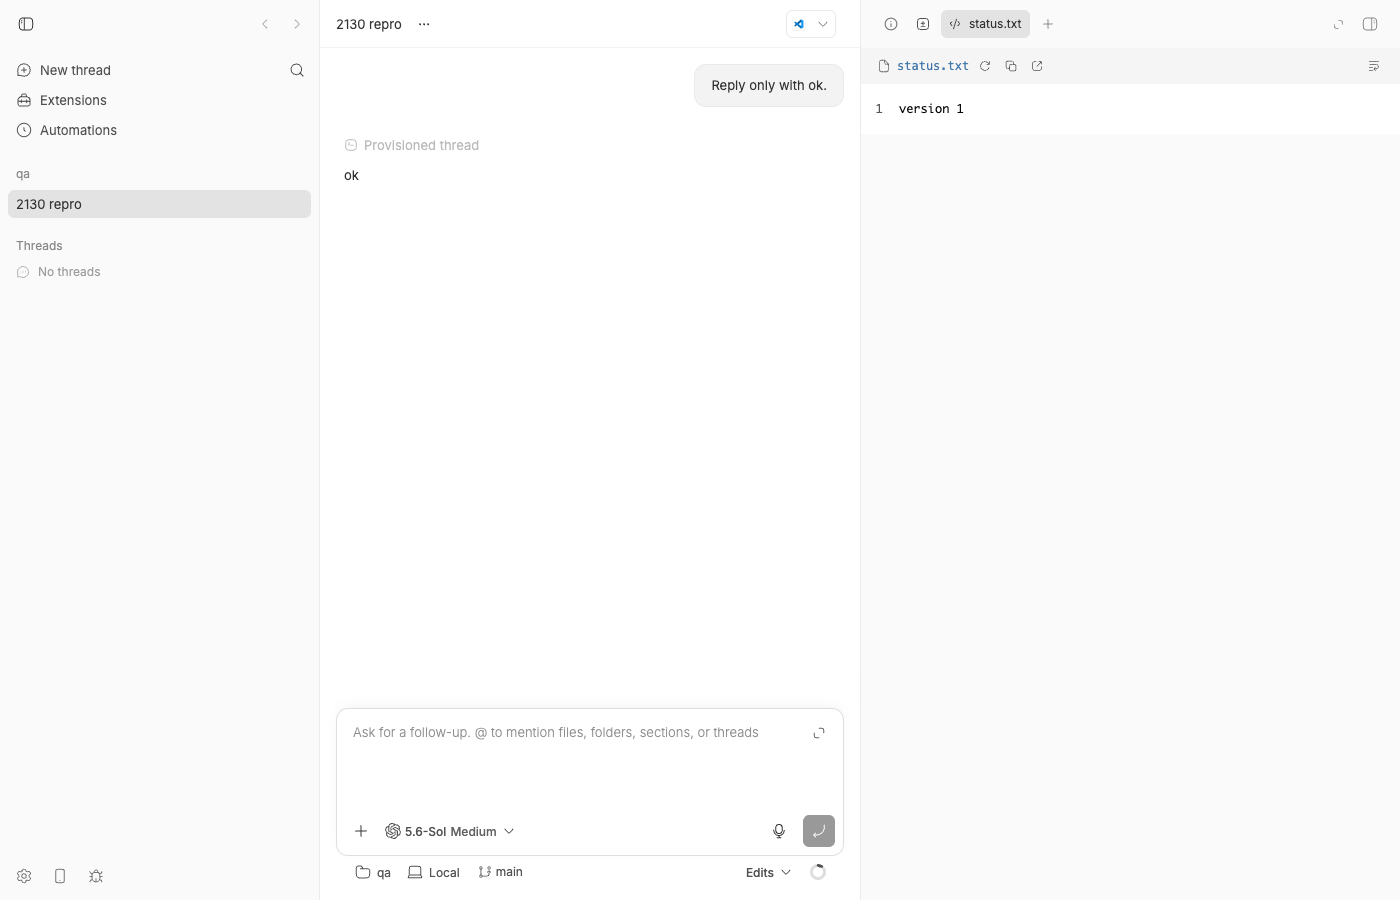The height and width of the screenshot is (900, 1400).
Task: Send the follow-up message
Action: [819, 831]
